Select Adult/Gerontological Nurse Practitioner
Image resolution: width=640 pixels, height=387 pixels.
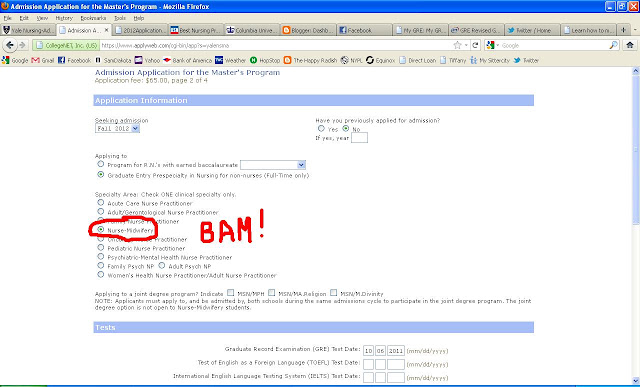click(x=100, y=211)
